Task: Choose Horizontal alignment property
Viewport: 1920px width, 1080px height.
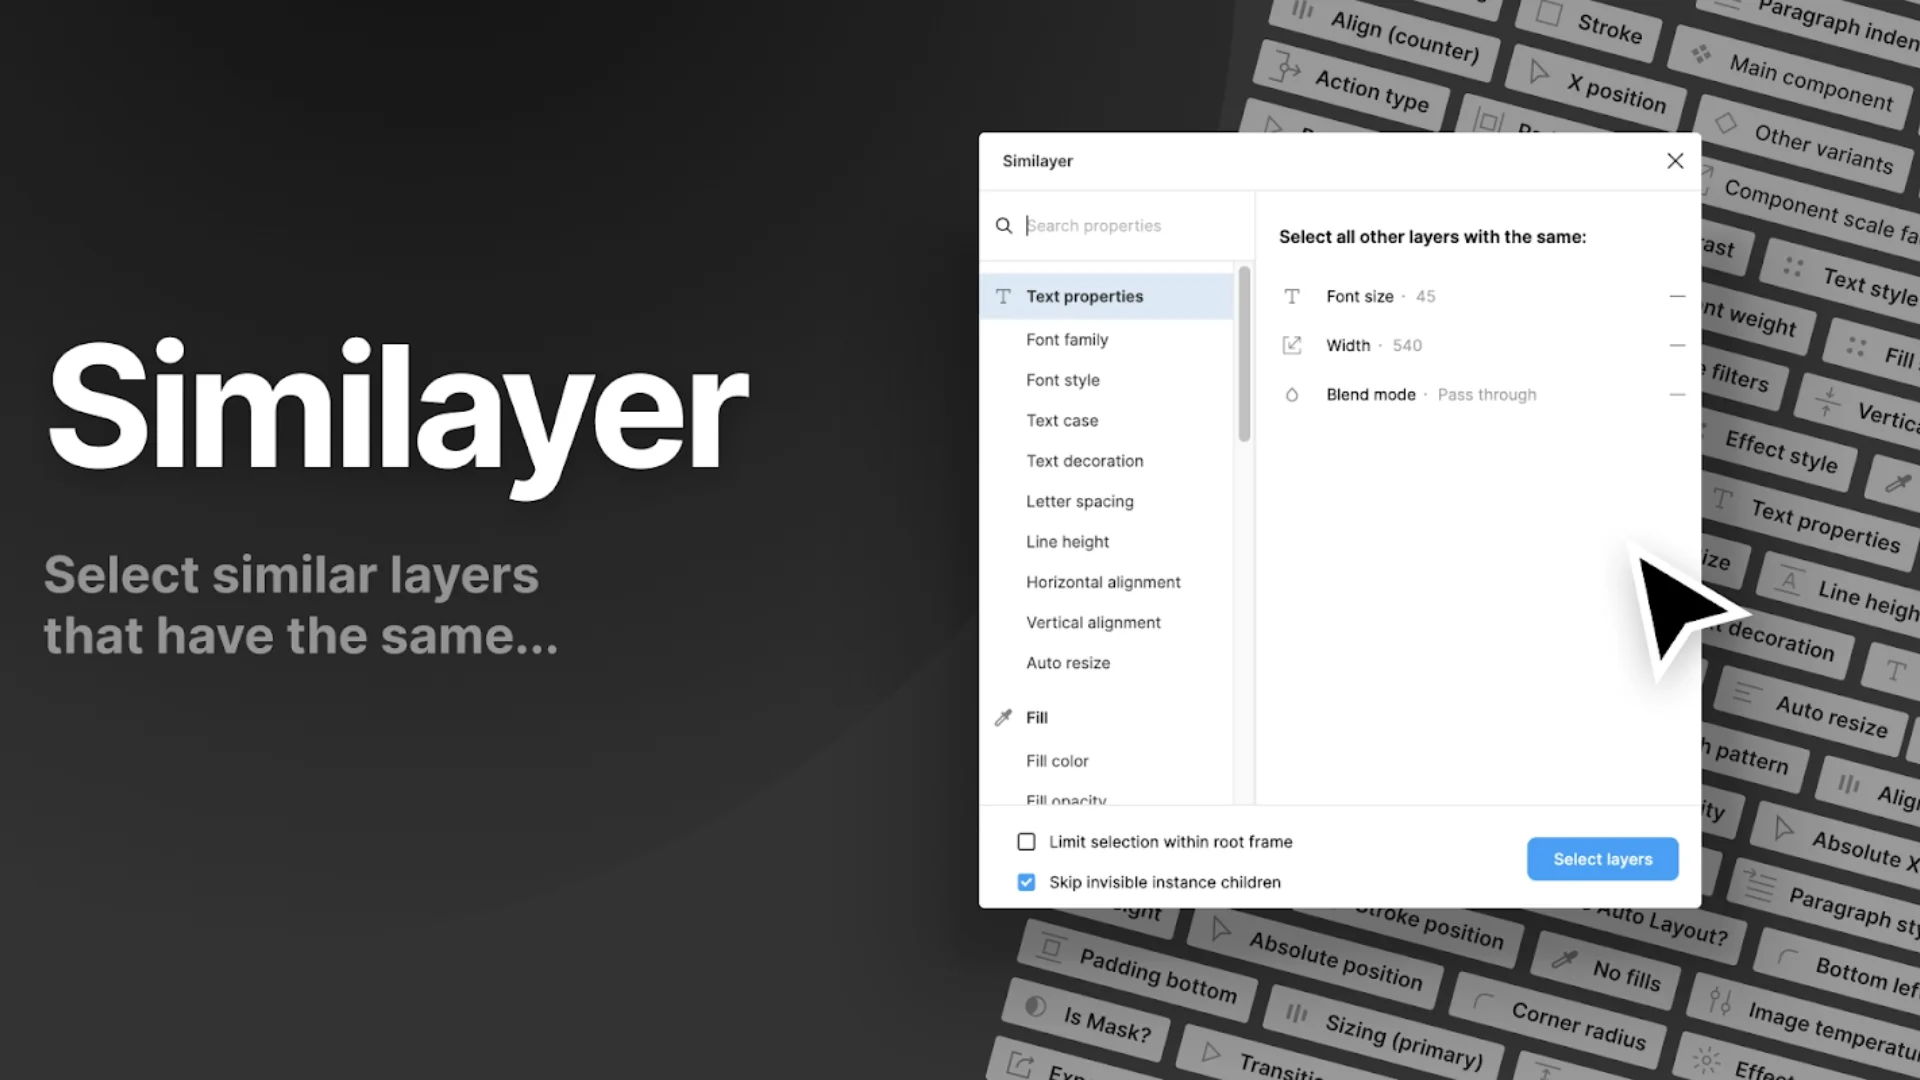Action: (x=1104, y=582)
